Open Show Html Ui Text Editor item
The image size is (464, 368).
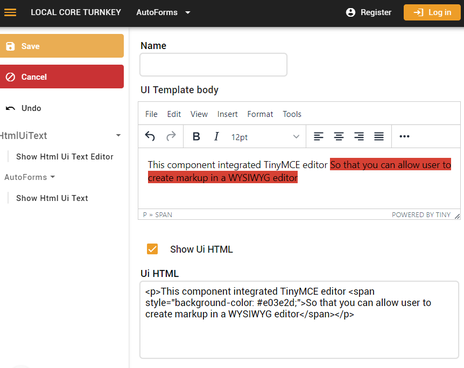click(65, 157)
